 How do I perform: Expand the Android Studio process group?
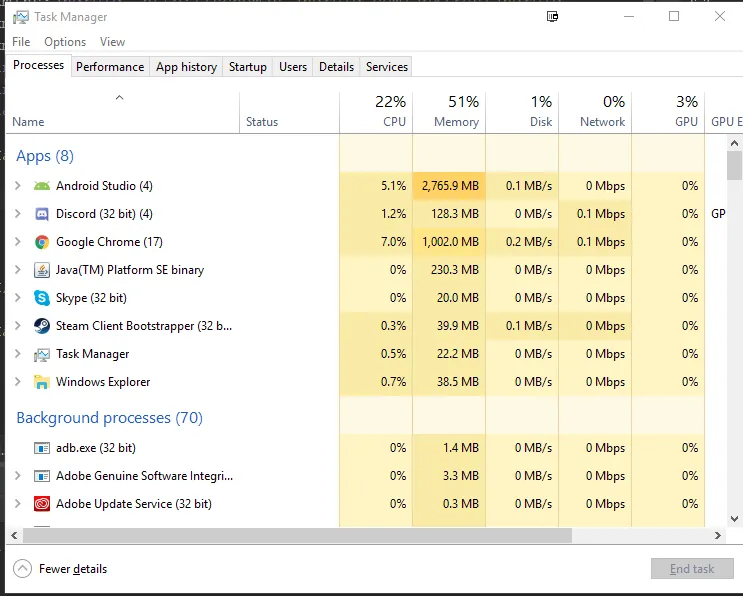(18, 186)
